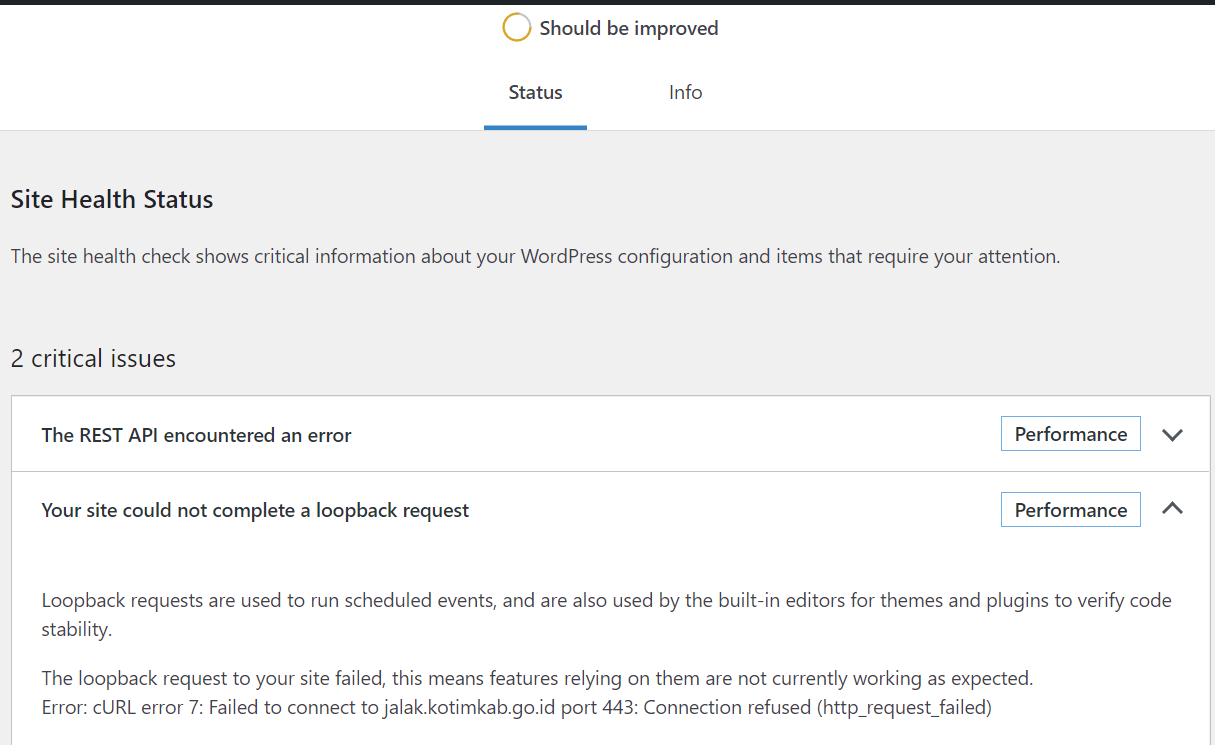Click Performance badge on loopback request row
The height and width of the screenshot is (745, 1215).
1070,510
